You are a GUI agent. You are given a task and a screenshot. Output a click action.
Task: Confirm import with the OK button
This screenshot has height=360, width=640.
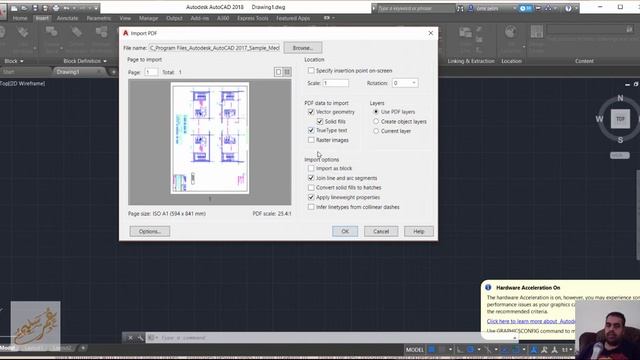[345, 231]
